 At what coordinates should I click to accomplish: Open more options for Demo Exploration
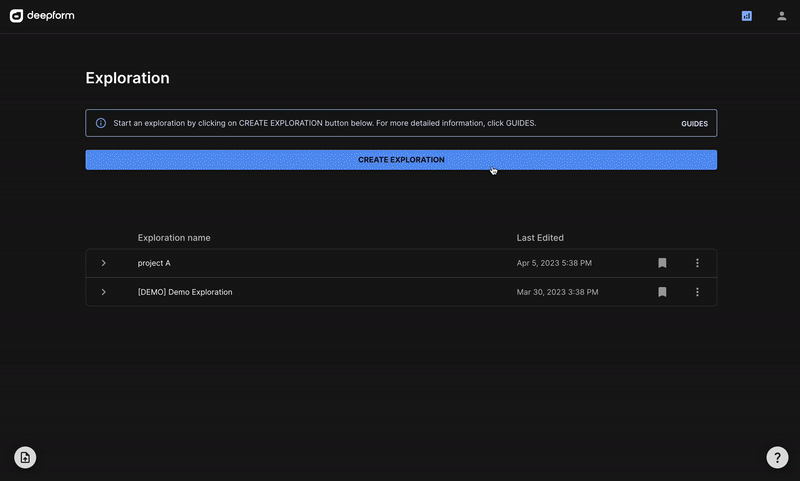tap(697, 292)
